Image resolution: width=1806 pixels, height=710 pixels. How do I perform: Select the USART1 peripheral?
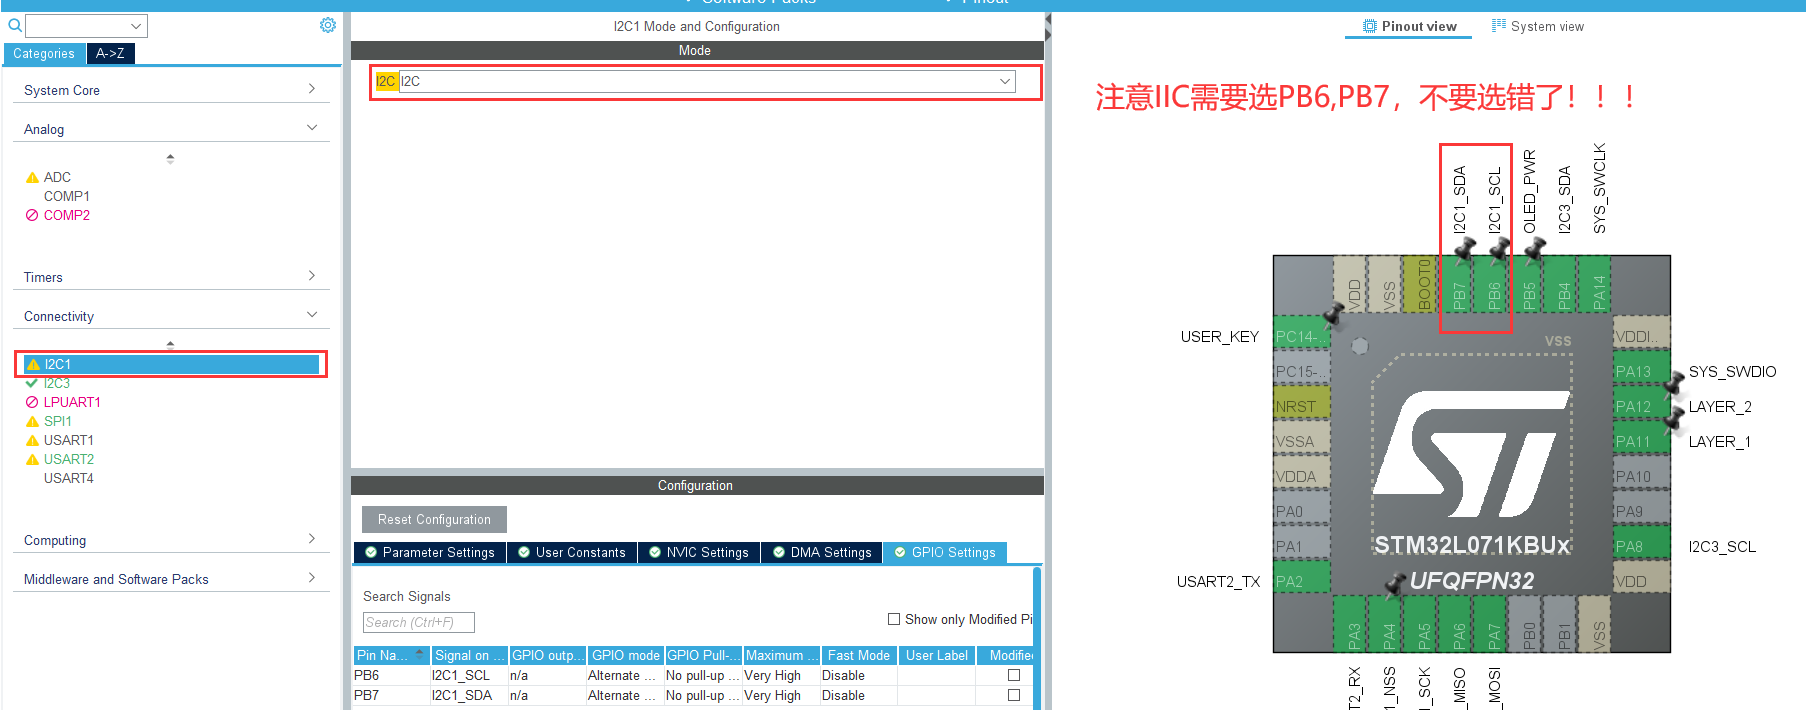pyautogui.click(x=69, y=440)
